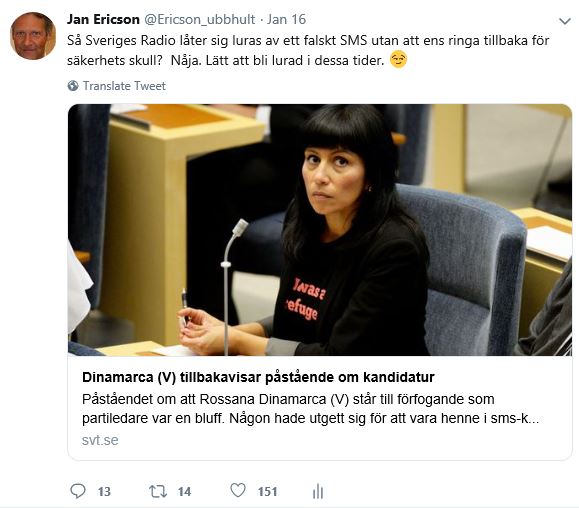Like the tweet with the heart icon
The image size is (579, 508).
coord(238,491)
